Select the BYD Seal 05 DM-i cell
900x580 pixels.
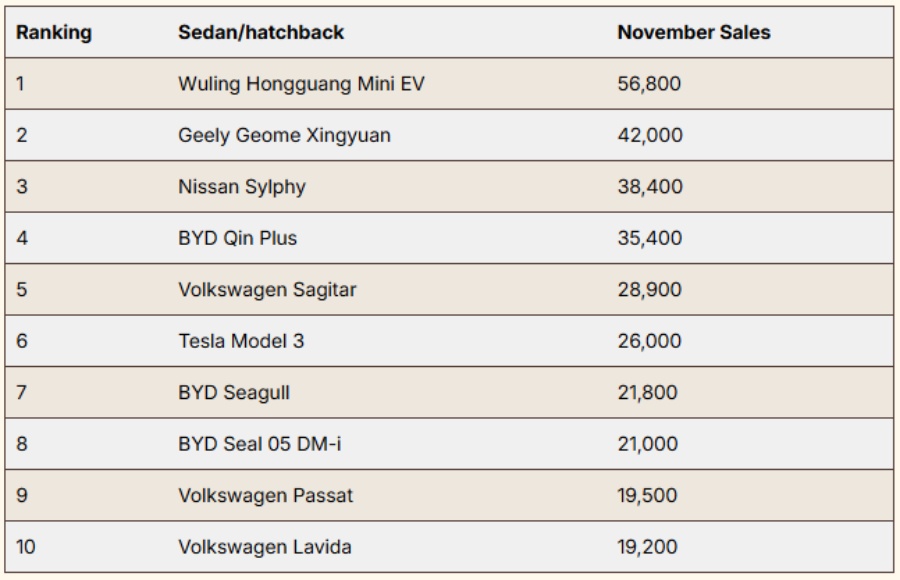pos(259,444)
